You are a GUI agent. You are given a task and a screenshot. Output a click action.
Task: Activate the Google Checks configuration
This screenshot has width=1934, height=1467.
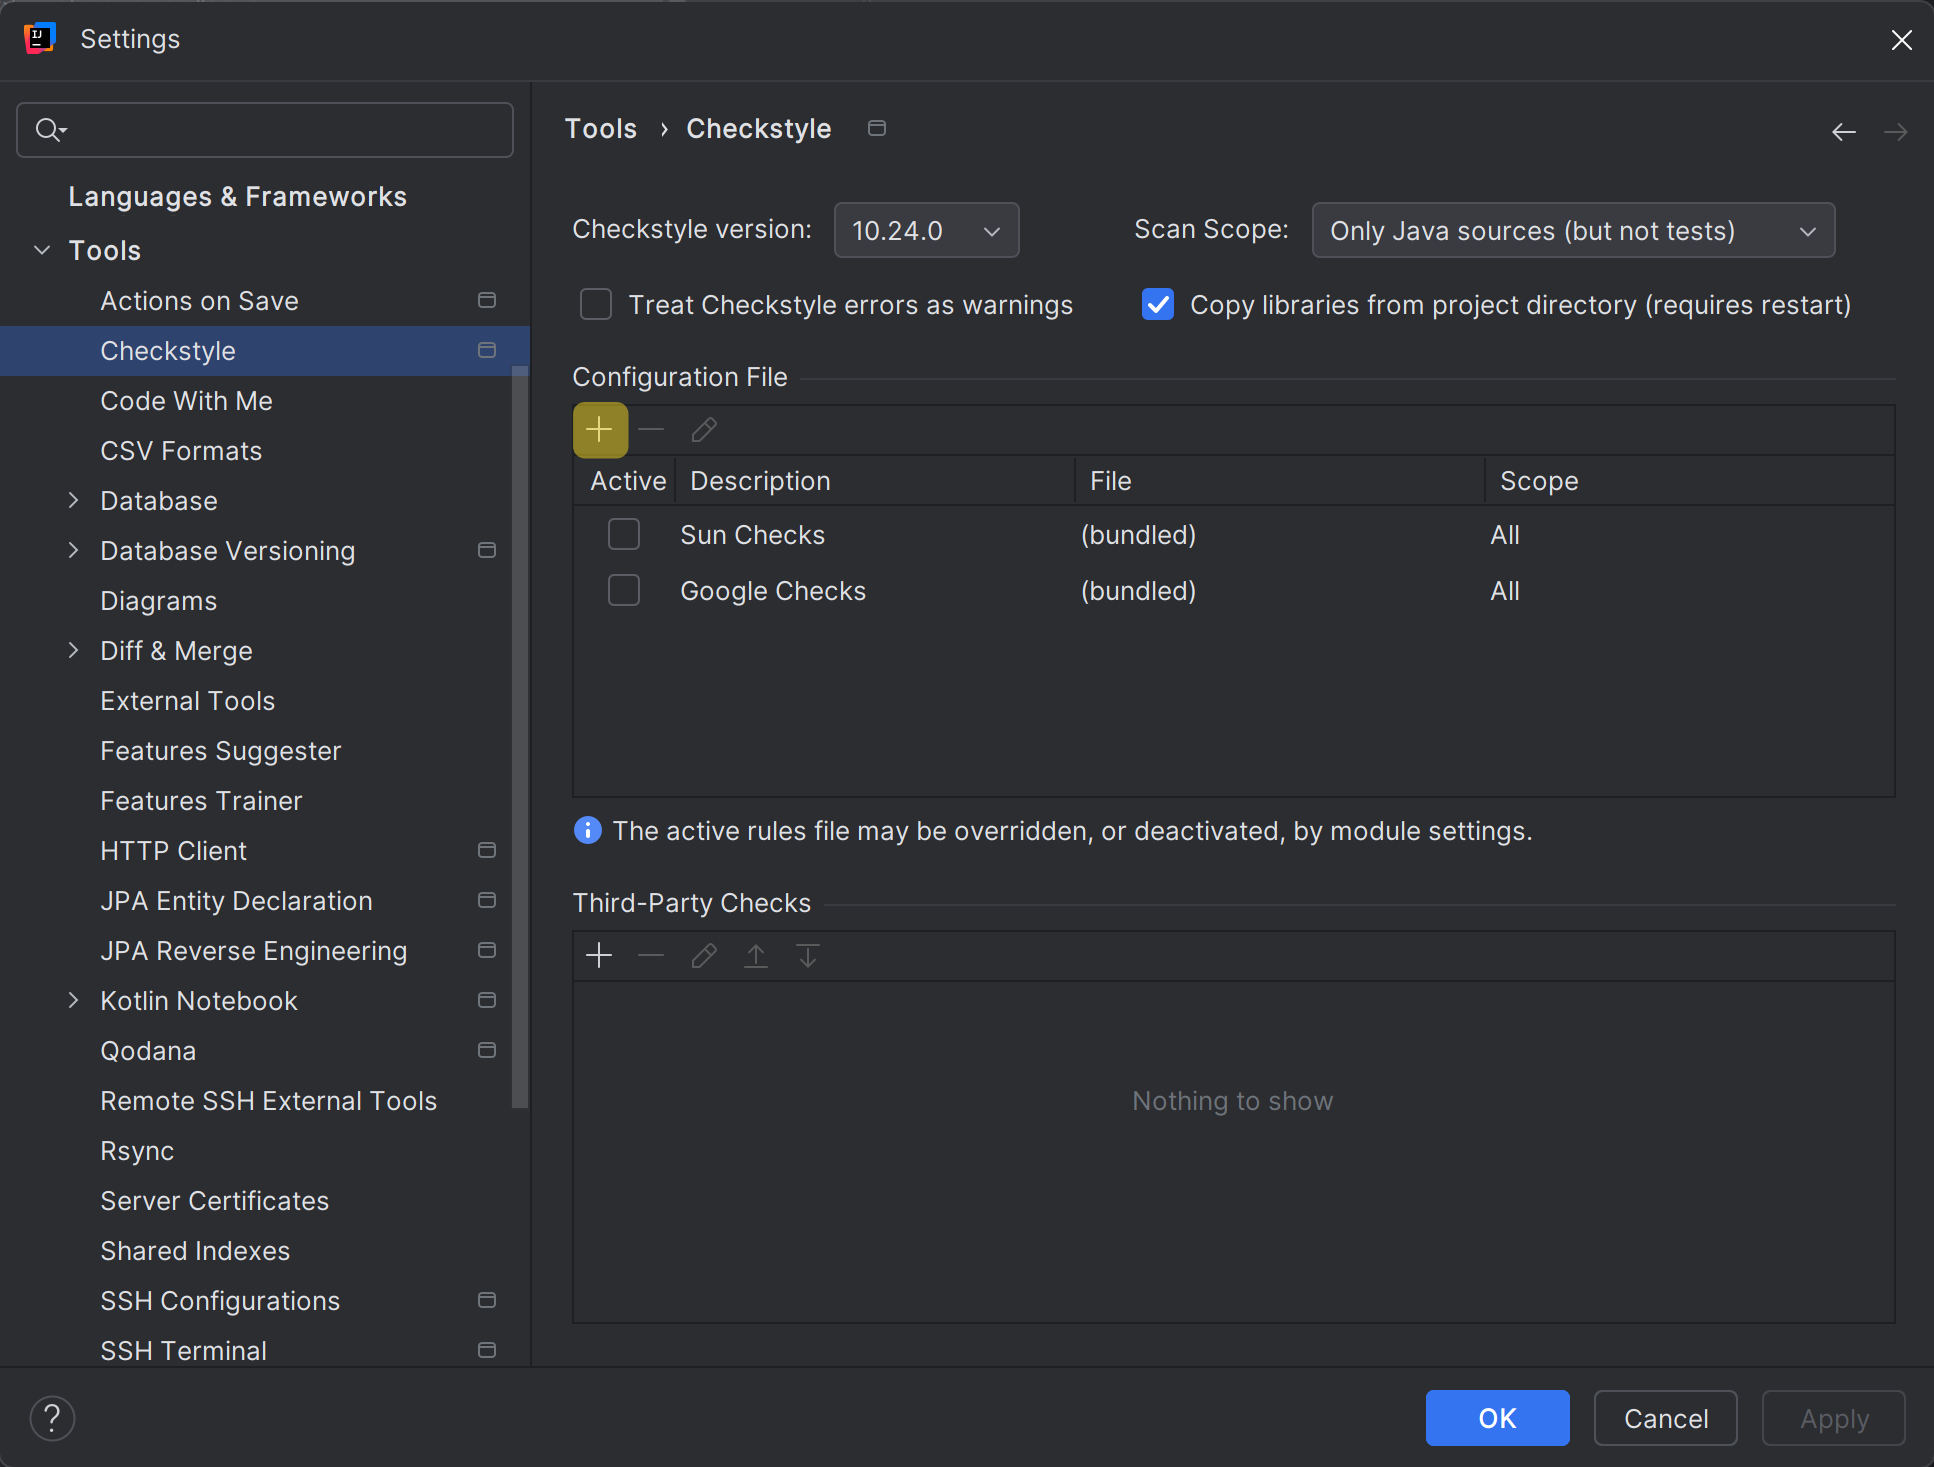pyautogui.click(x=624, y=591)
